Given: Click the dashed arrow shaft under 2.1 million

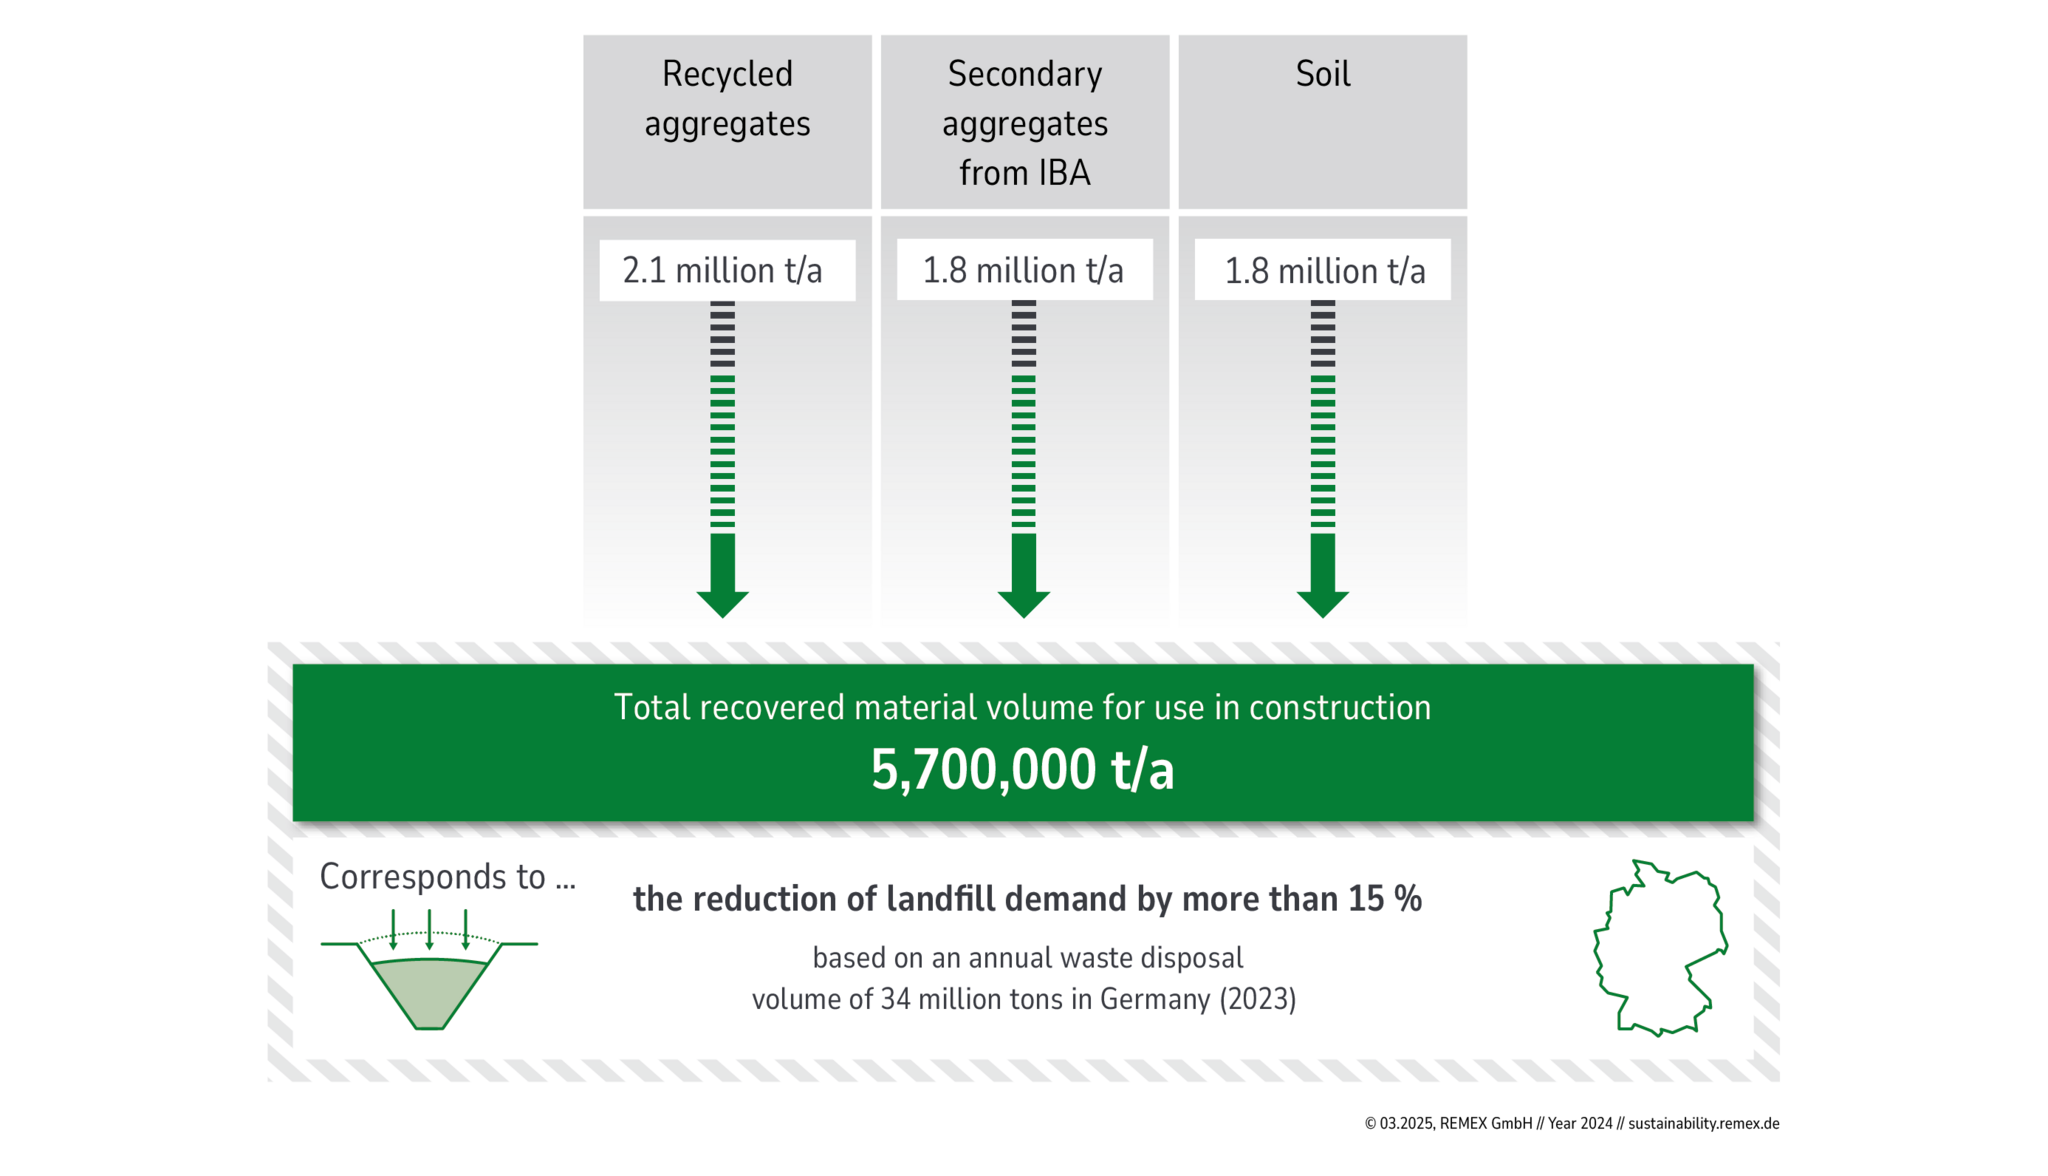Looking at the screenshot, I should 725,450.
